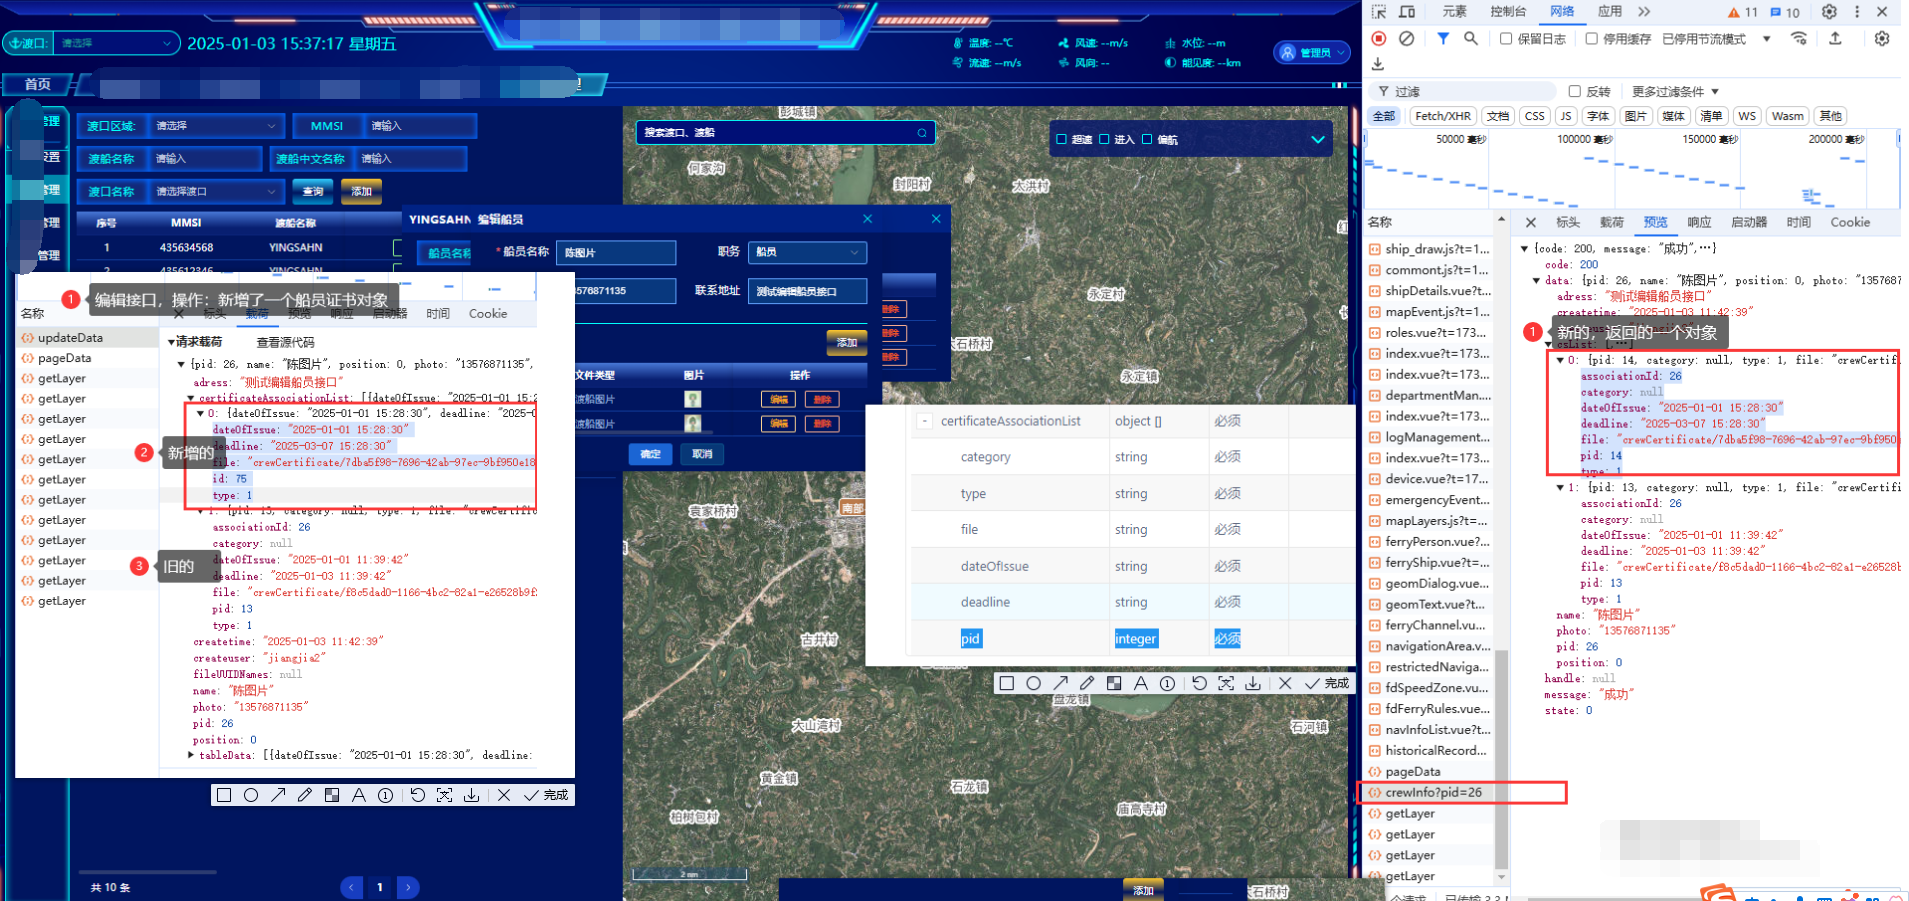This screenshot has height=901, width=1909.
Task: Open the 职务 dropdown in 编辑船员 dialog
Action: [807, 252]
